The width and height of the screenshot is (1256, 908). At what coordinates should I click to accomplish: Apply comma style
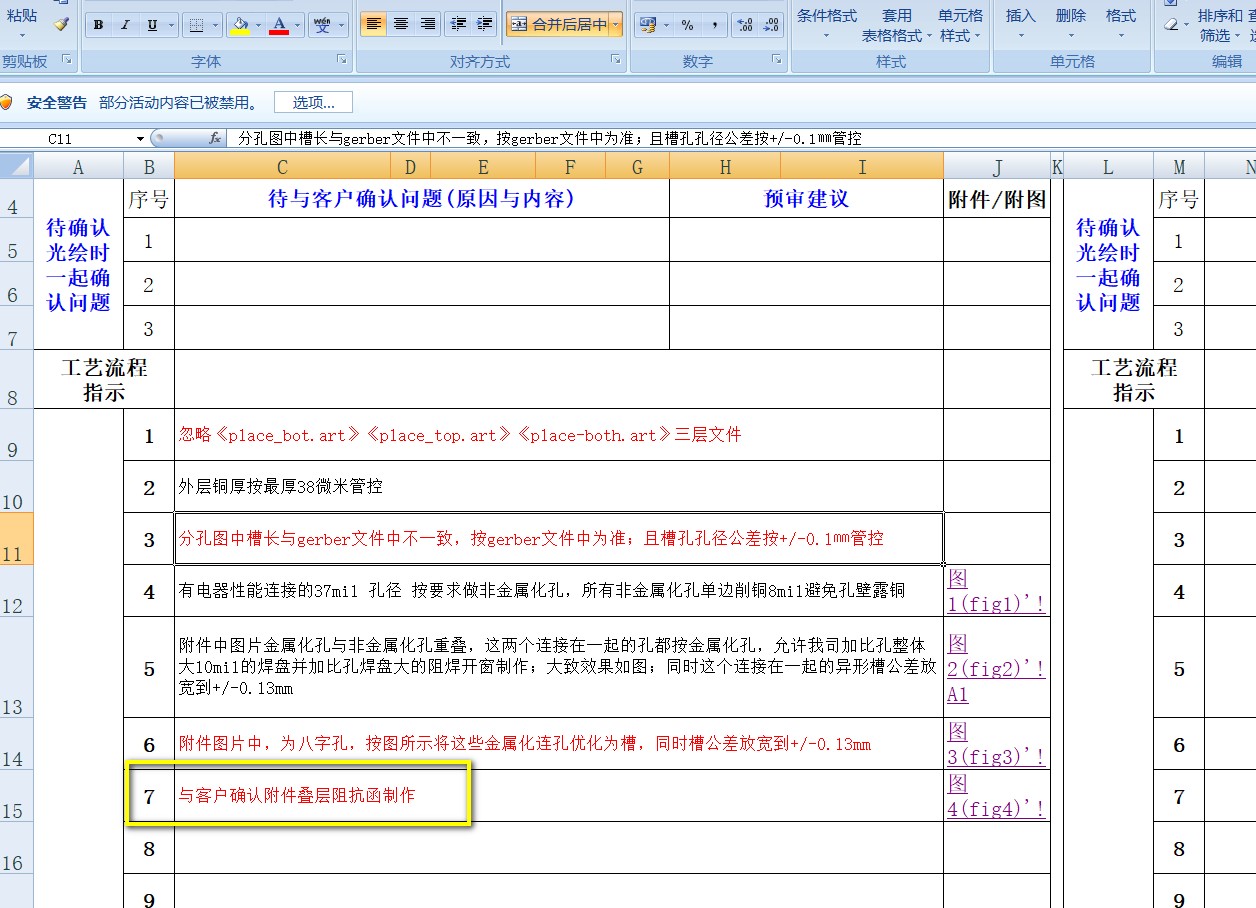coord(715,24)
